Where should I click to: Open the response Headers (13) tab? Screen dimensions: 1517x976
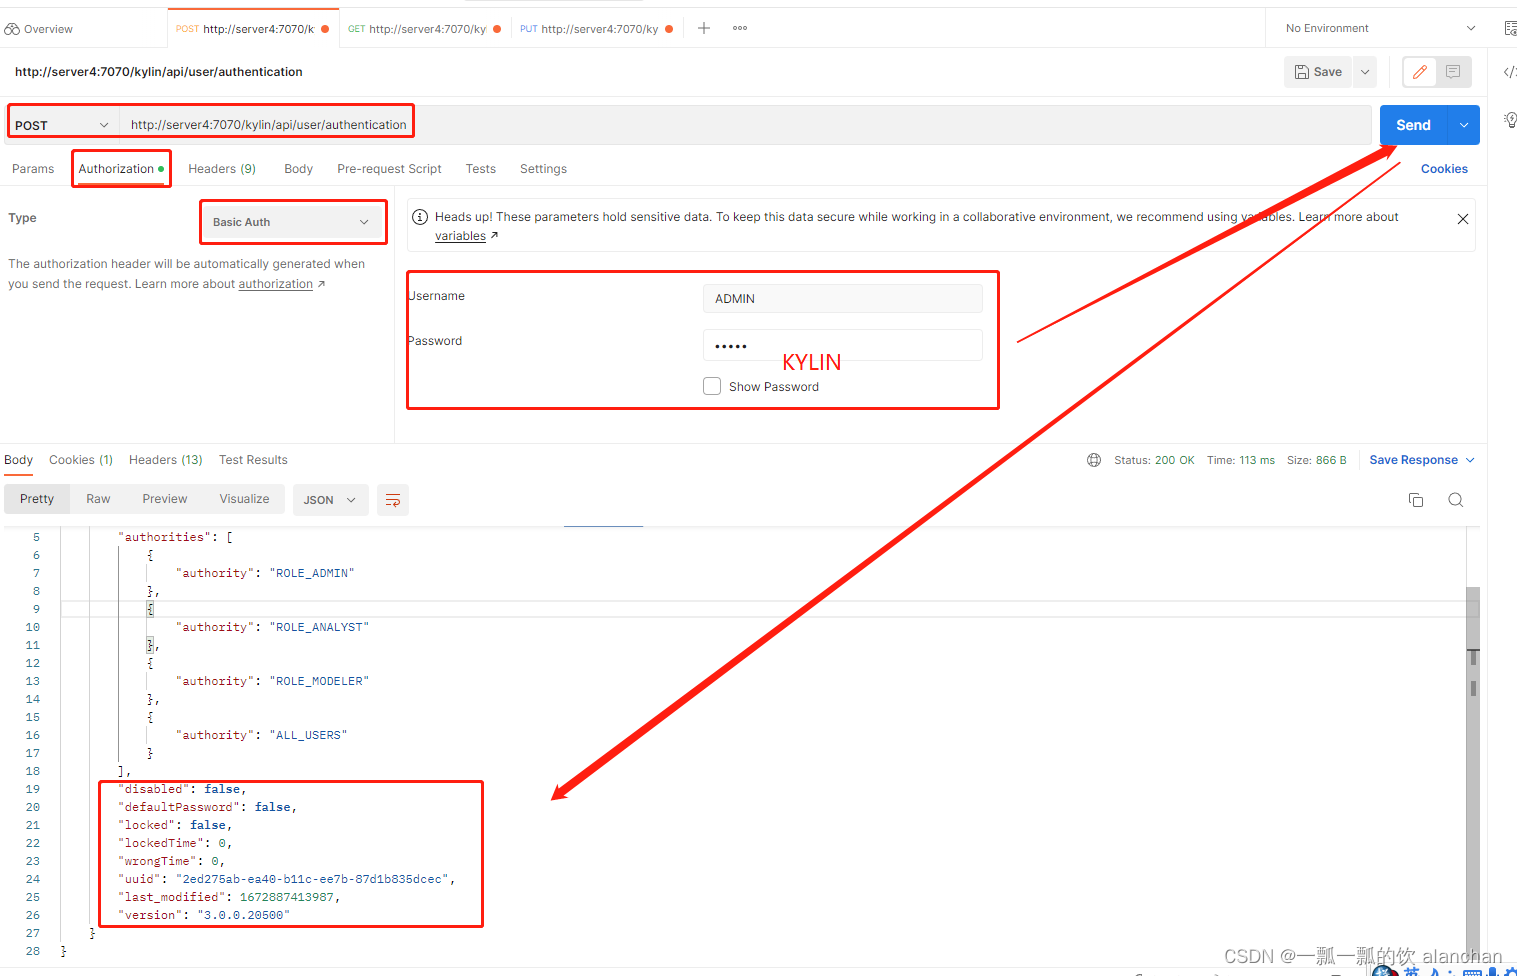pyautogui.click(x=166, y=460)
